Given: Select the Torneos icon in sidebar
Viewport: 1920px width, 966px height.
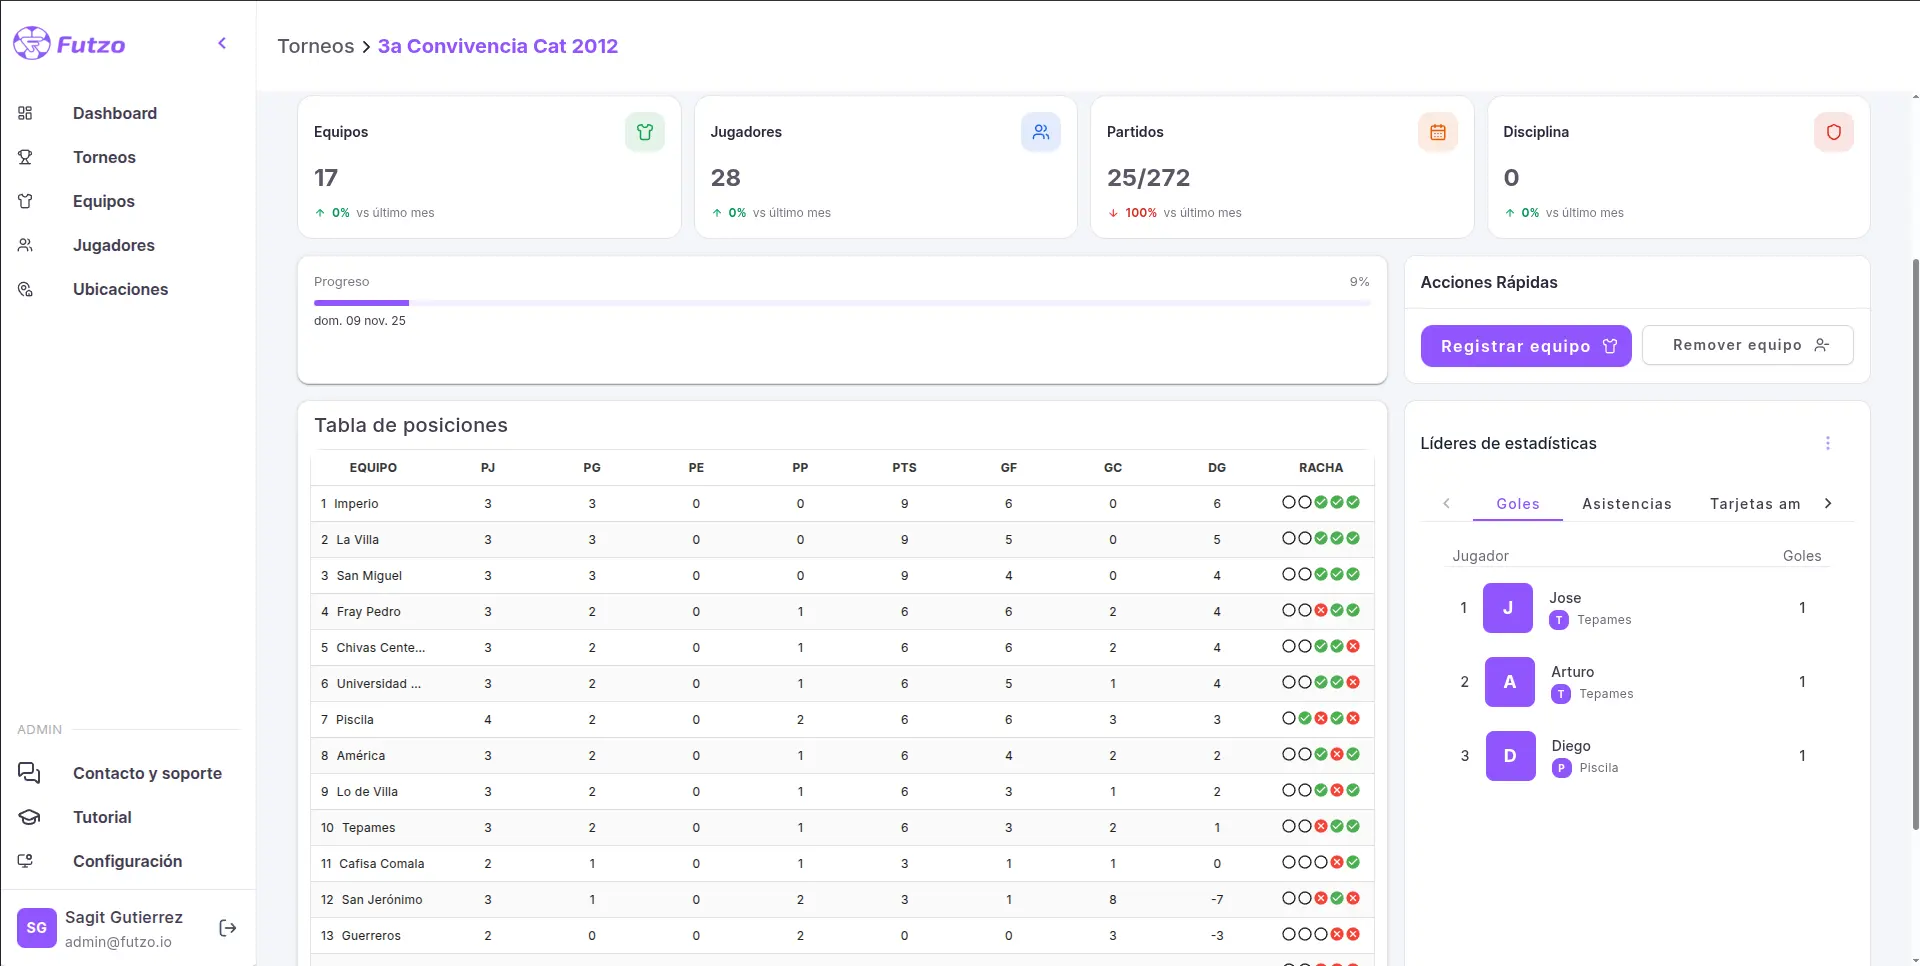Looking at the screenshot, I should click(x=25, y=157).
